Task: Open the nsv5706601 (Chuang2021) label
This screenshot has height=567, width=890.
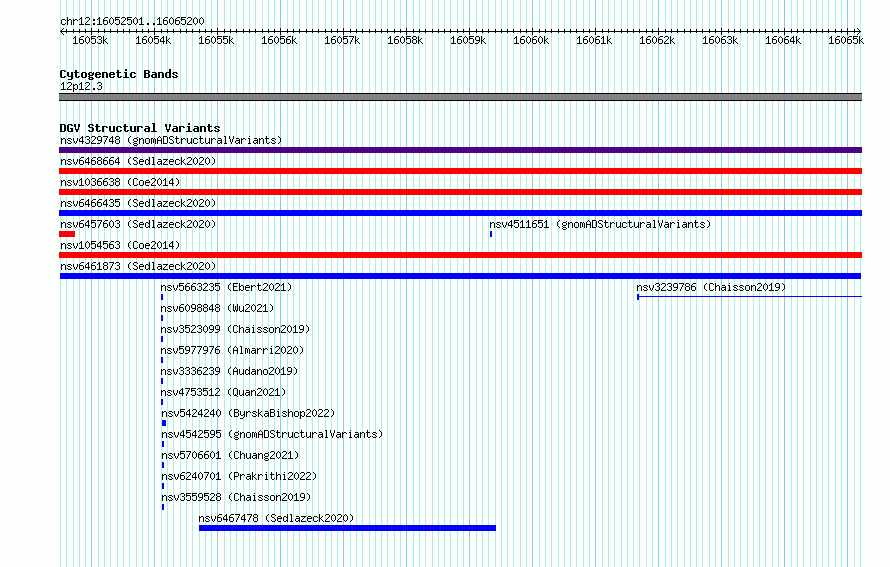Action: coord(230,455)
